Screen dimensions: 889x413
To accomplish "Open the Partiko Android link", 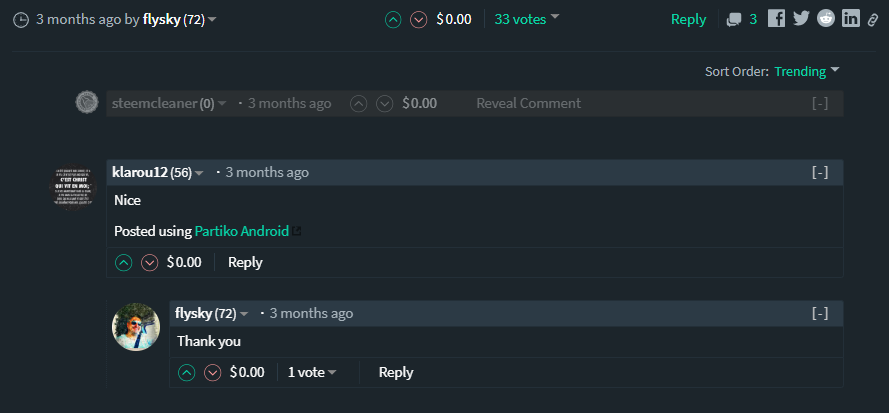I will pyautogui.click(x=242, y=231).
